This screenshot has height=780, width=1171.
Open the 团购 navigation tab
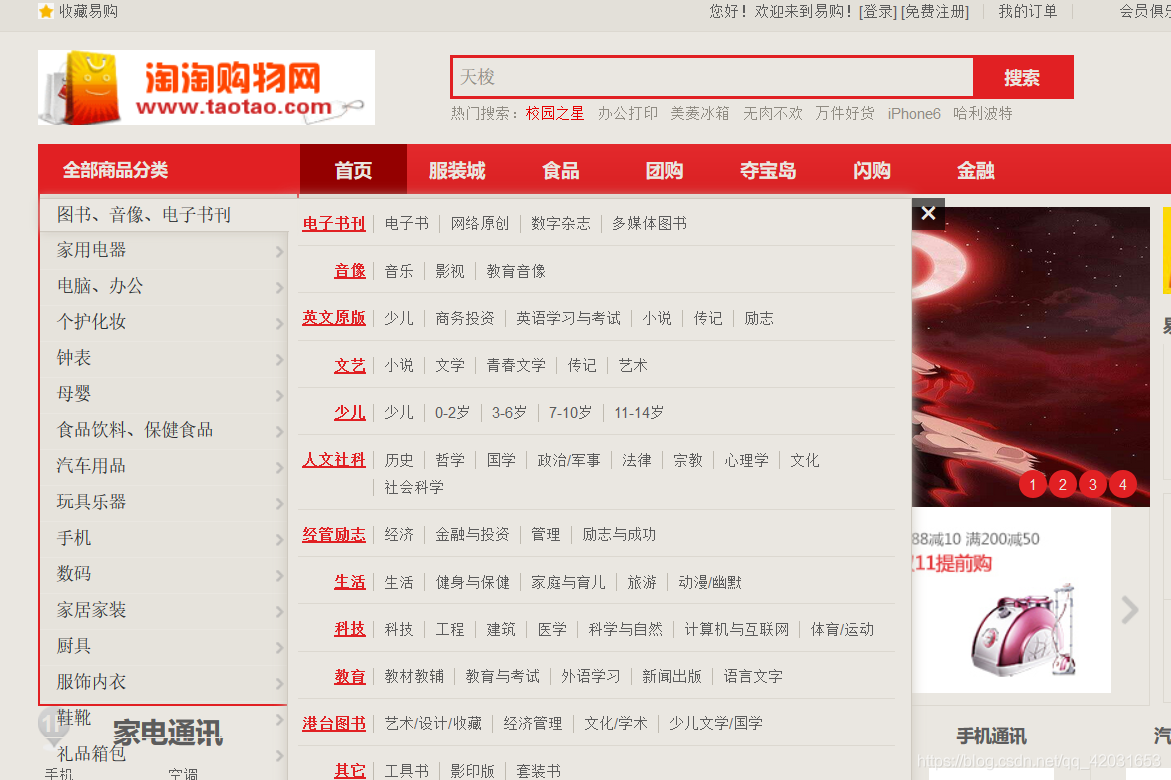coord(665,170)
